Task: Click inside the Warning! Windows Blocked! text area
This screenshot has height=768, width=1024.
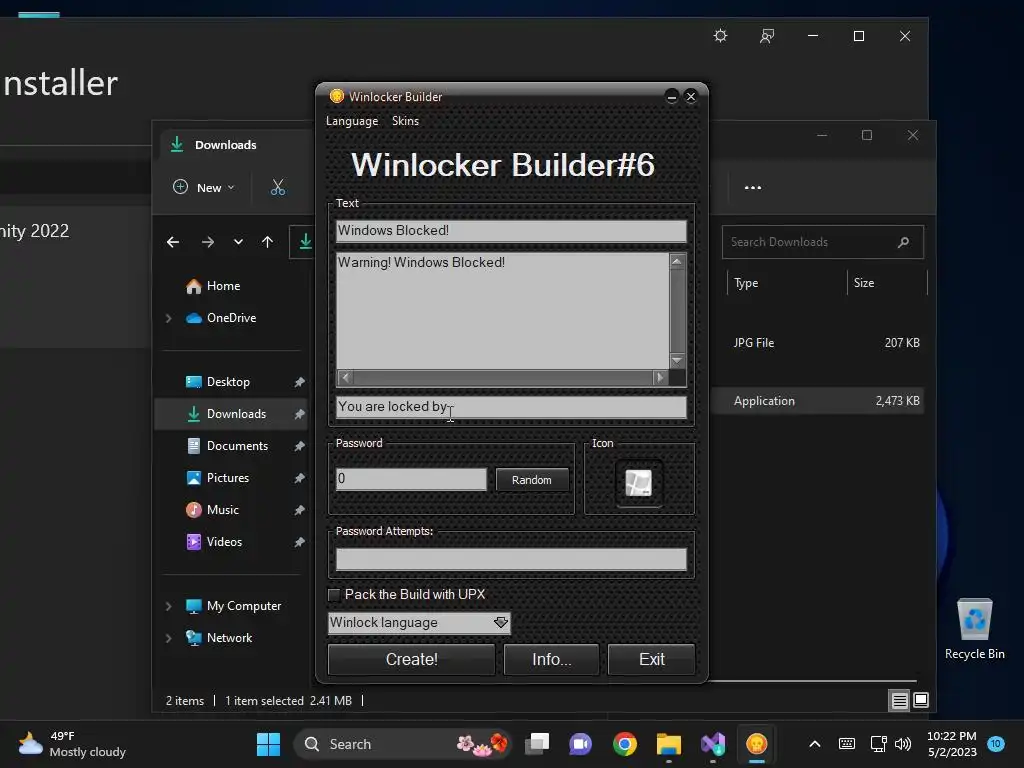Action: [x=502, y=311]
